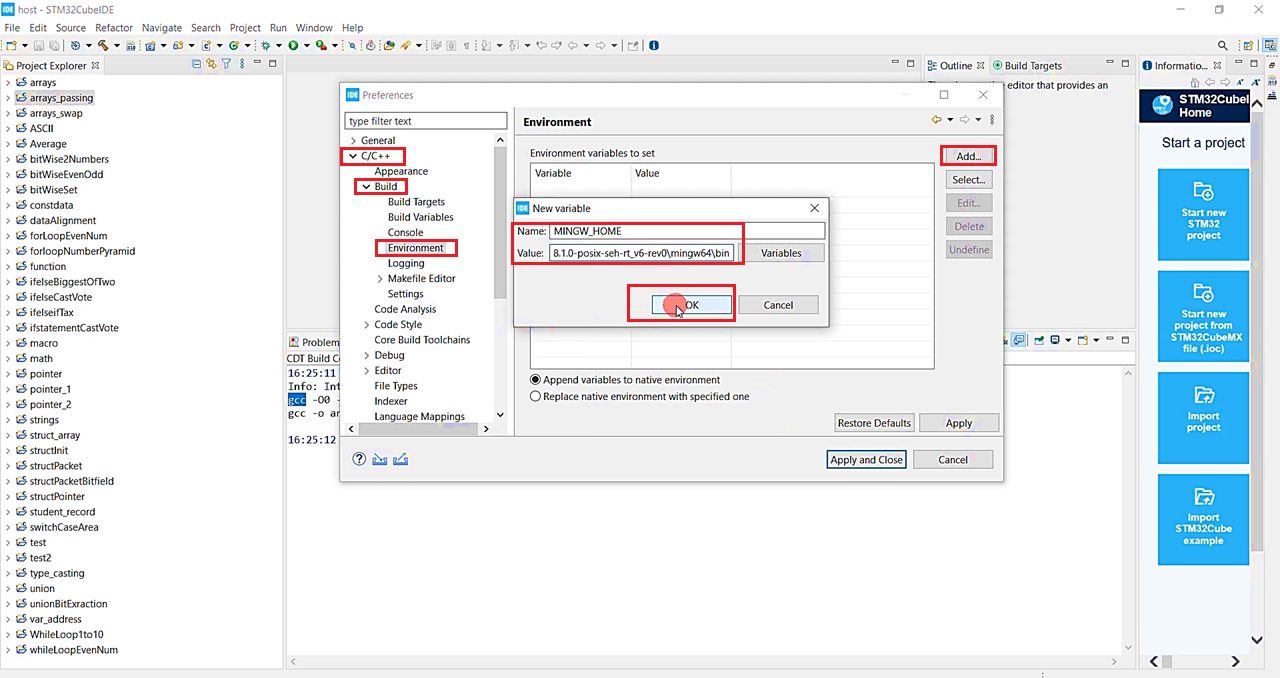Image resolution: width=1280 pixels, height=678 pixels.
Task: Click the preferences filter text box
Action: tap(426, 121)
